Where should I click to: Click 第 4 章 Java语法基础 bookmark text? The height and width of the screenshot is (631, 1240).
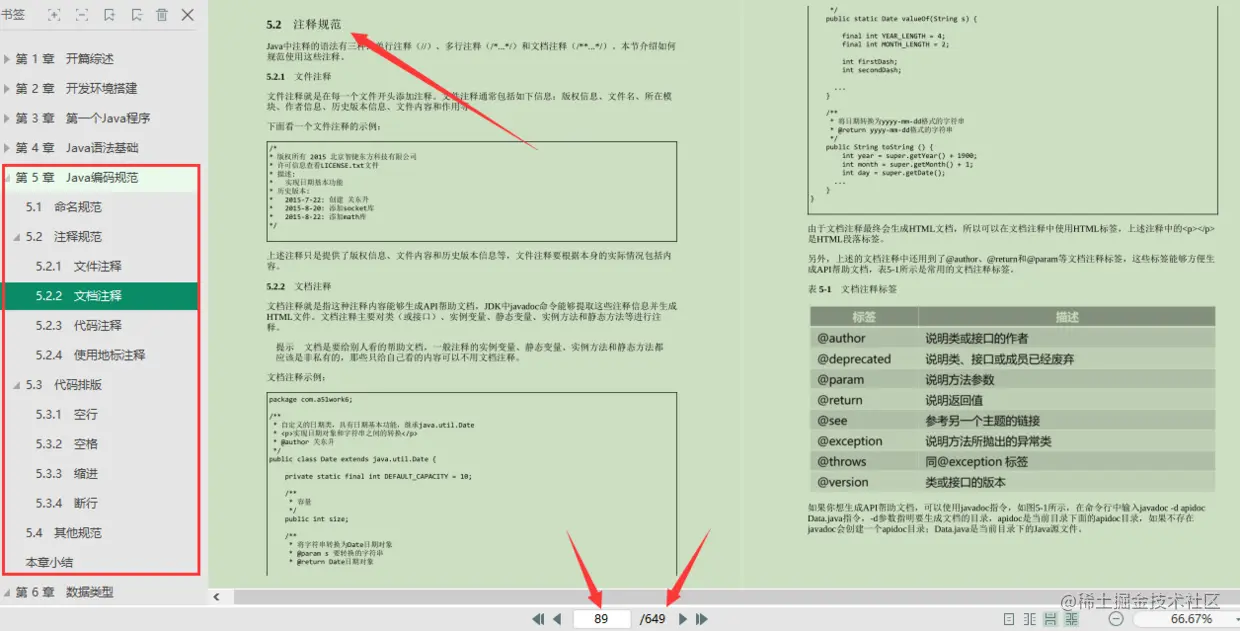point(77,148)
